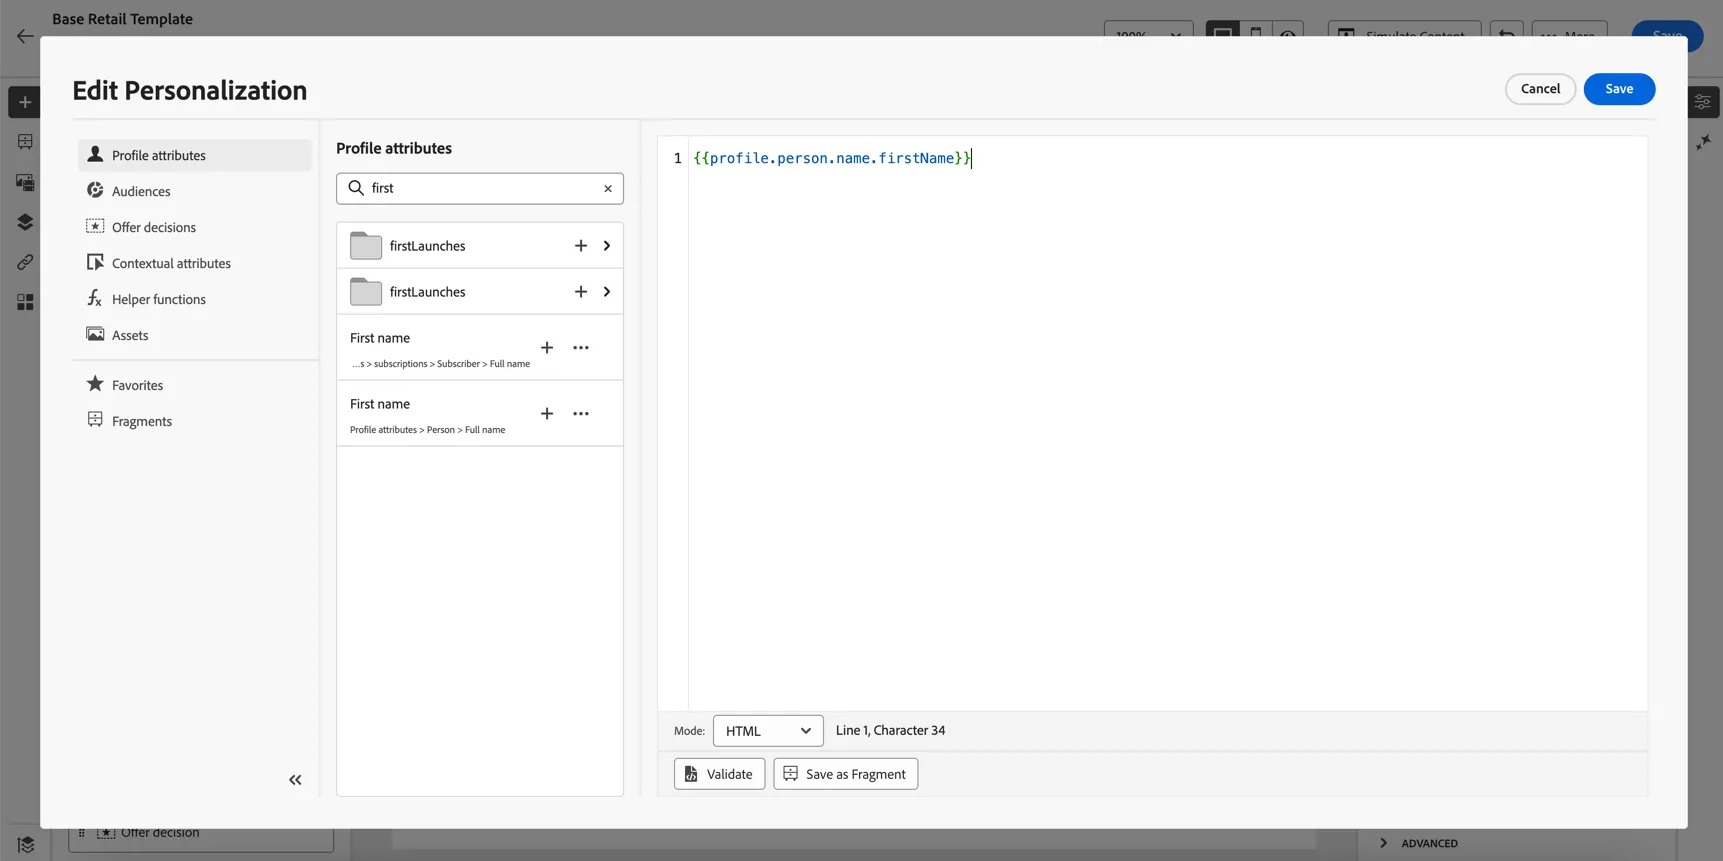Click the second firstLaunches folder icon

[x=366, y=292]
